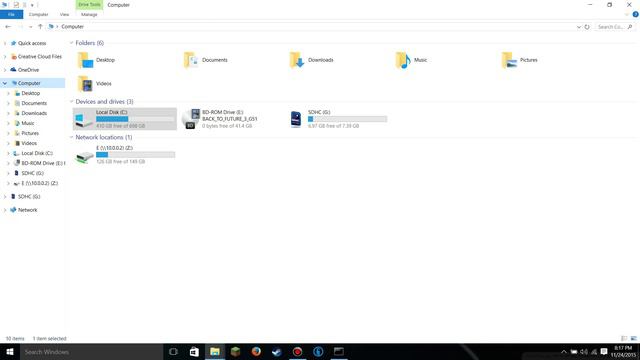Expand Creative Cloud Files in navigation pane

[x=5, y=57]
